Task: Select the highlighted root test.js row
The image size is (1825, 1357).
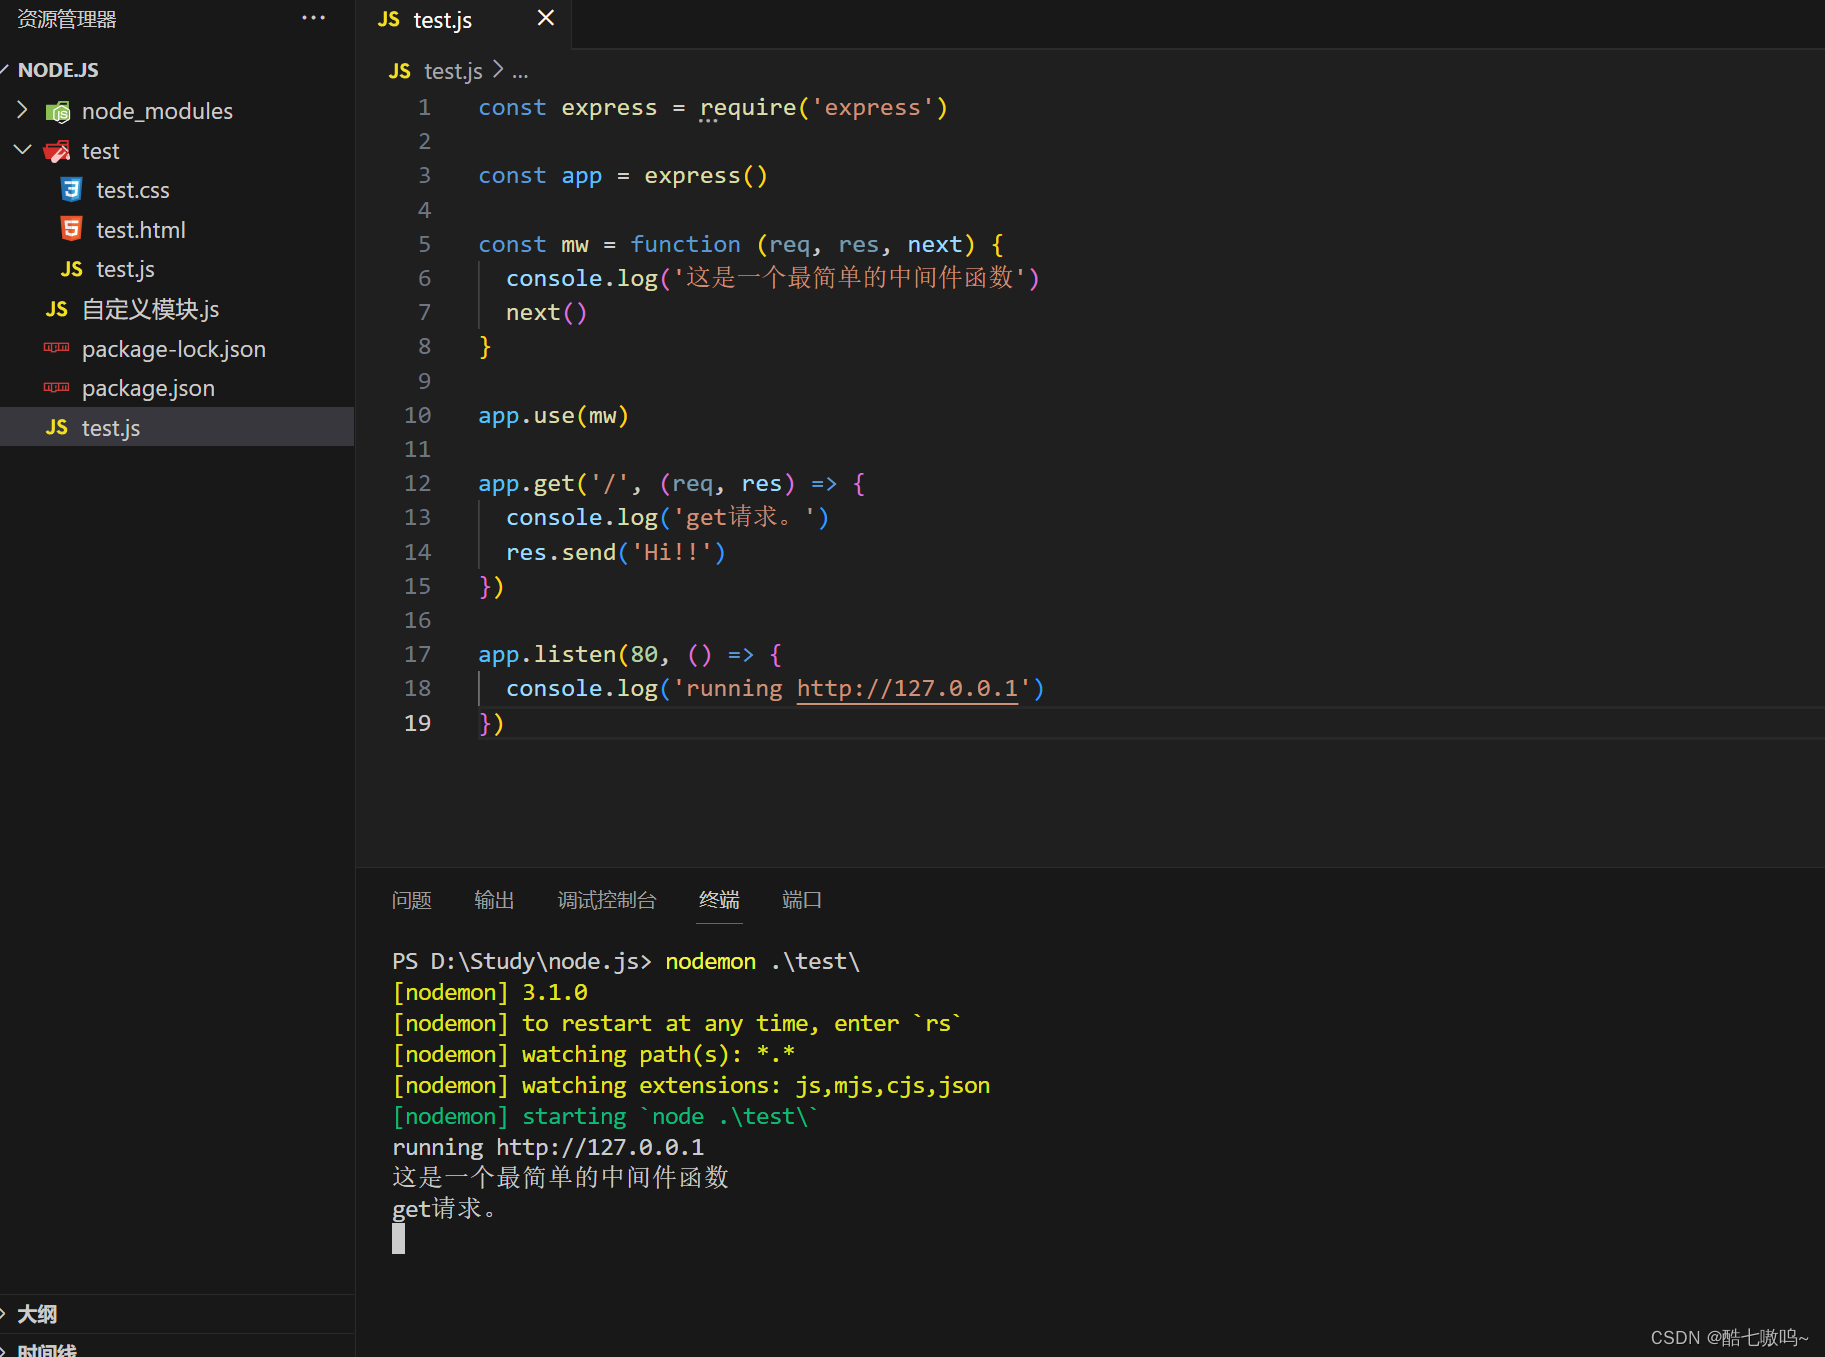Action: 177,427
